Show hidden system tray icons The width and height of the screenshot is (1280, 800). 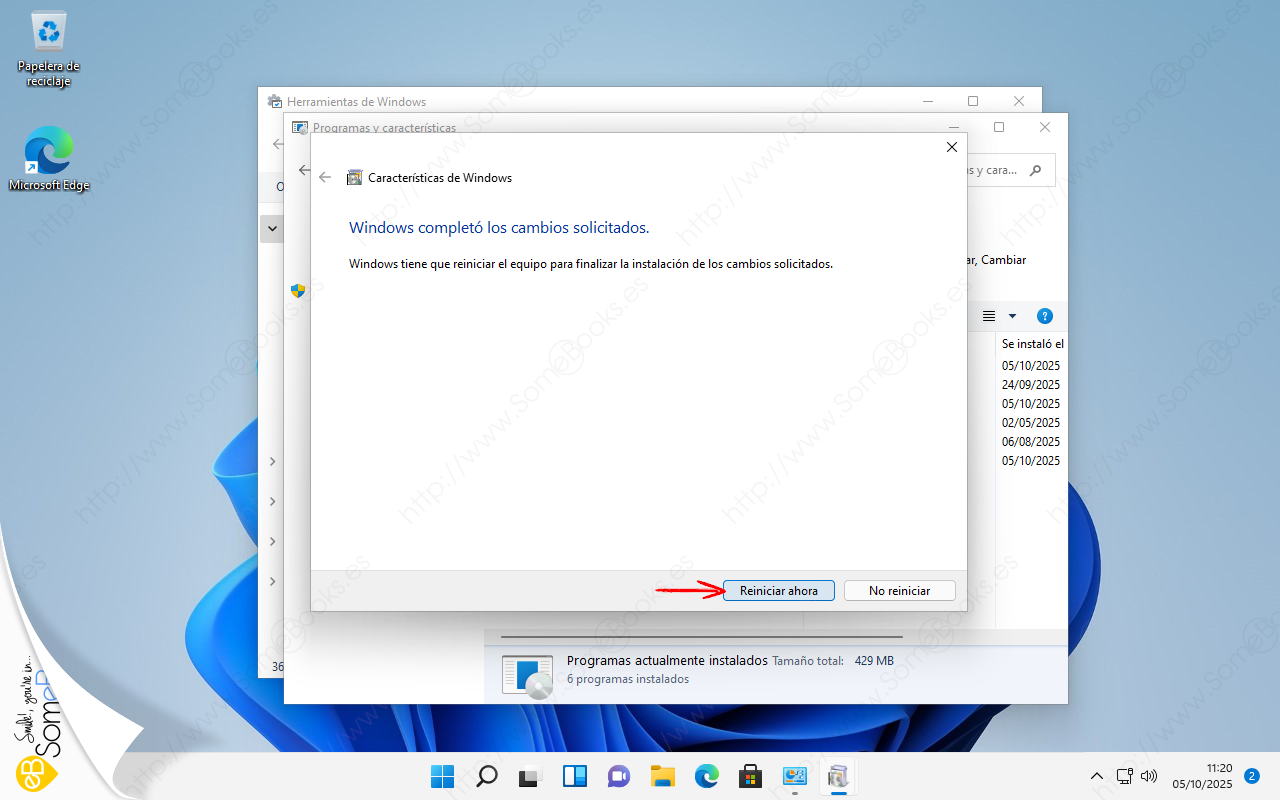pos(1097,776)
